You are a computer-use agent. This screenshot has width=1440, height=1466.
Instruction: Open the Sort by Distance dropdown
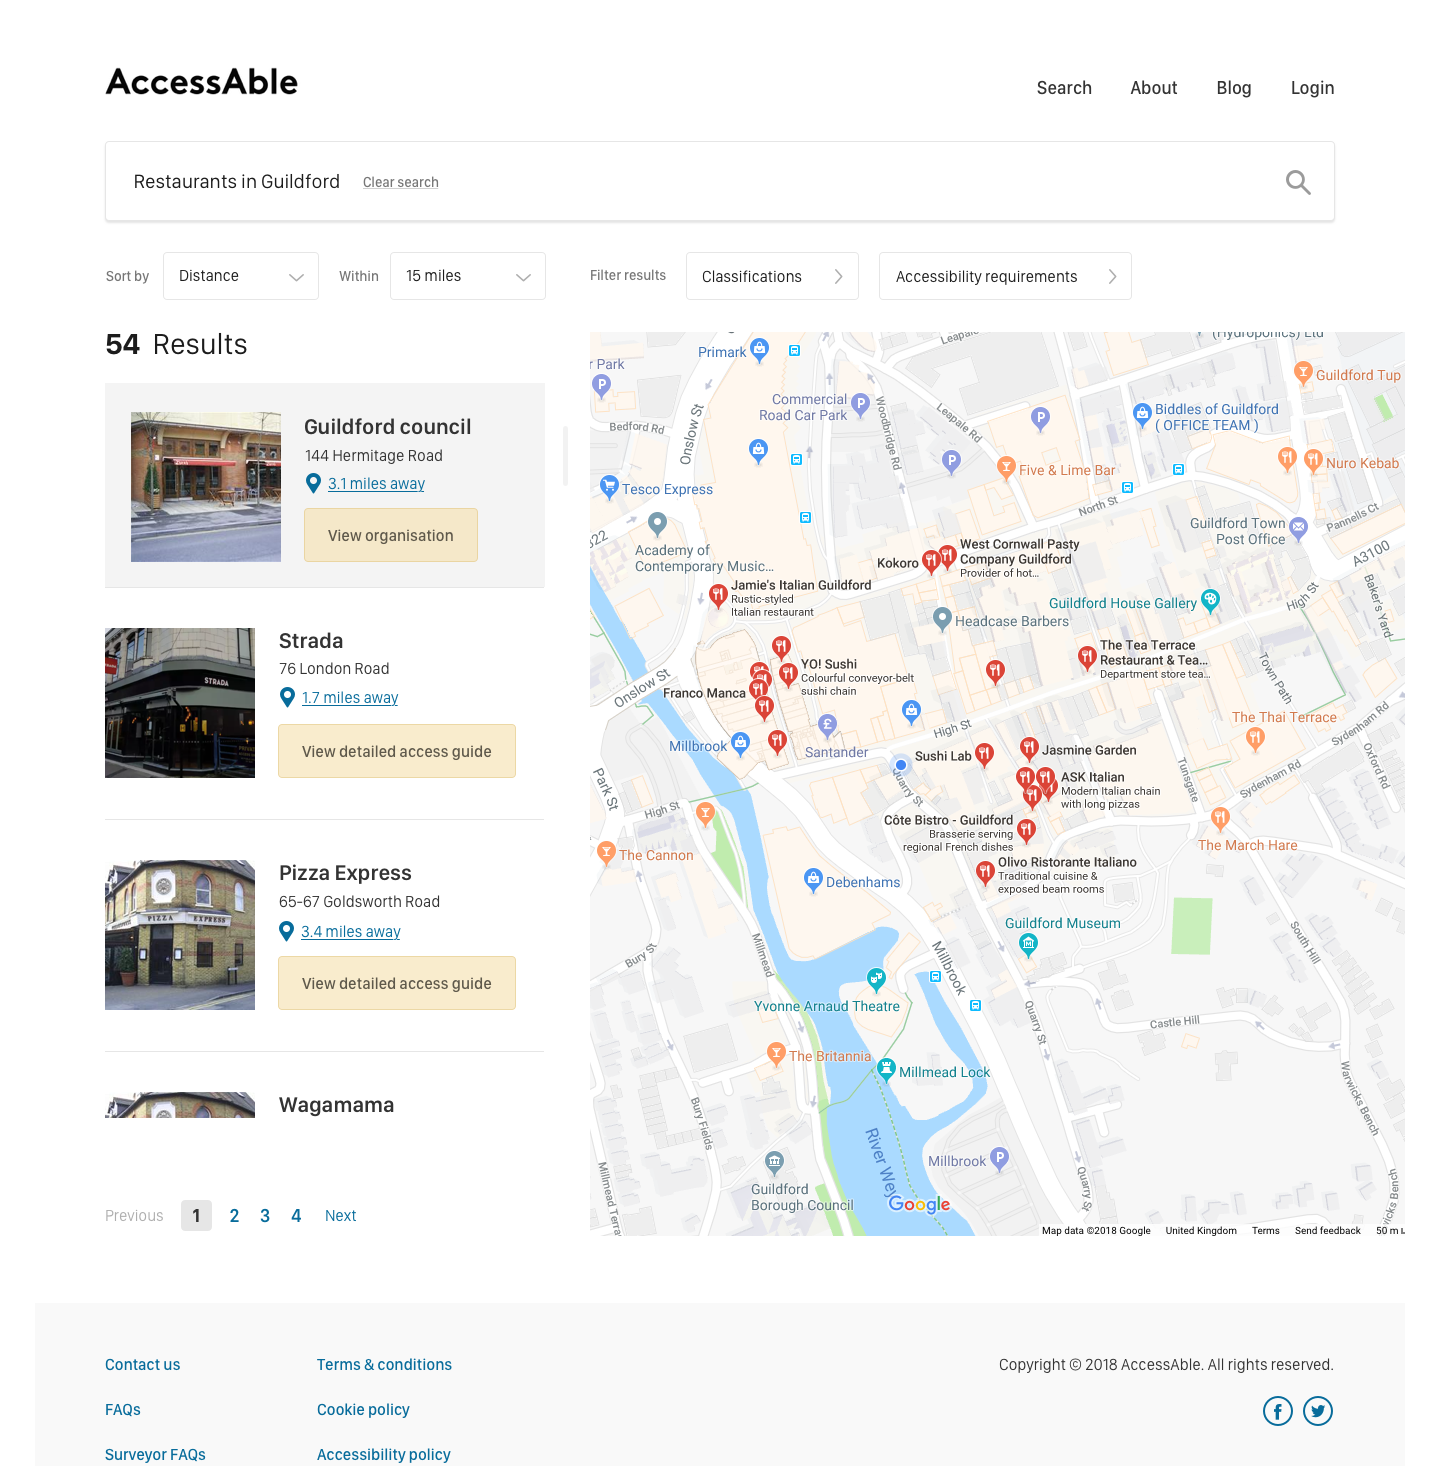pos(241,276)
